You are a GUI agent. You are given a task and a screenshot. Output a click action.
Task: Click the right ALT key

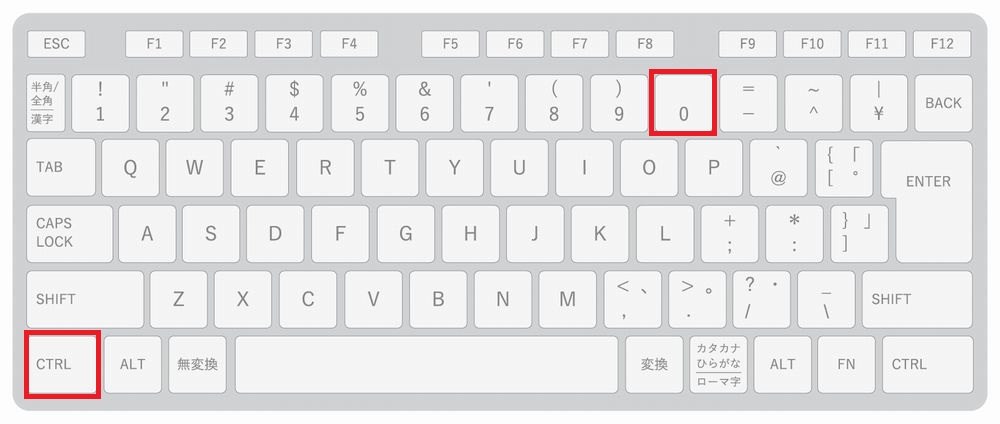click(783, 365)
